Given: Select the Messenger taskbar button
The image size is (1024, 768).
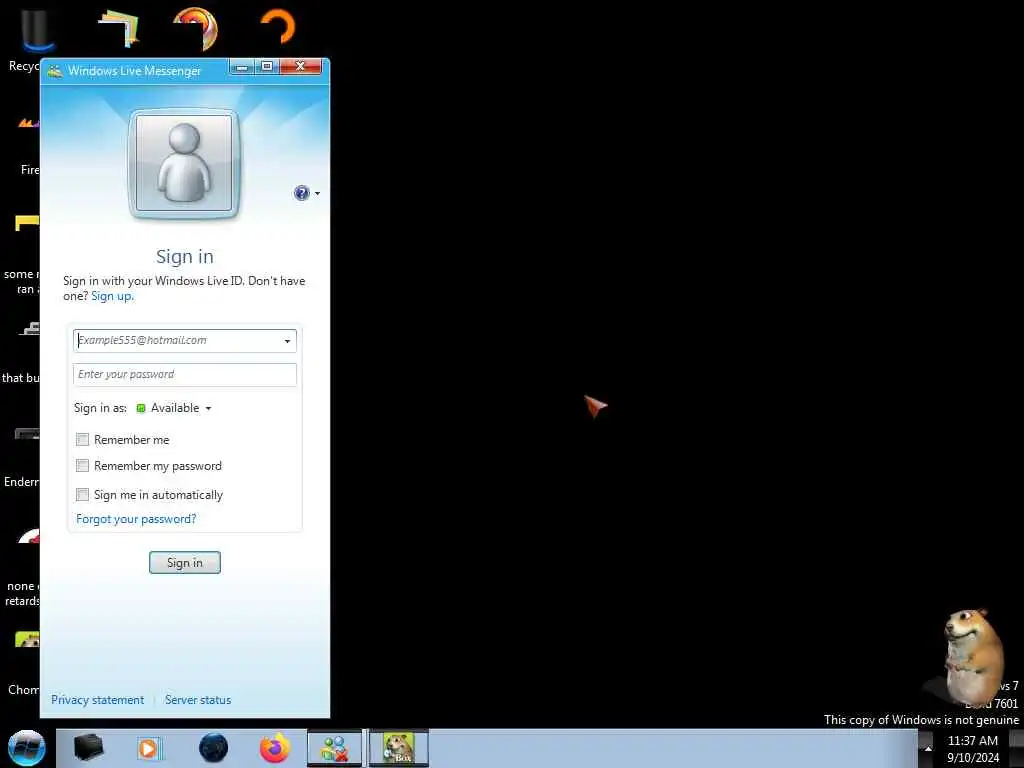Looking at the screenshot, I should 334,748.
